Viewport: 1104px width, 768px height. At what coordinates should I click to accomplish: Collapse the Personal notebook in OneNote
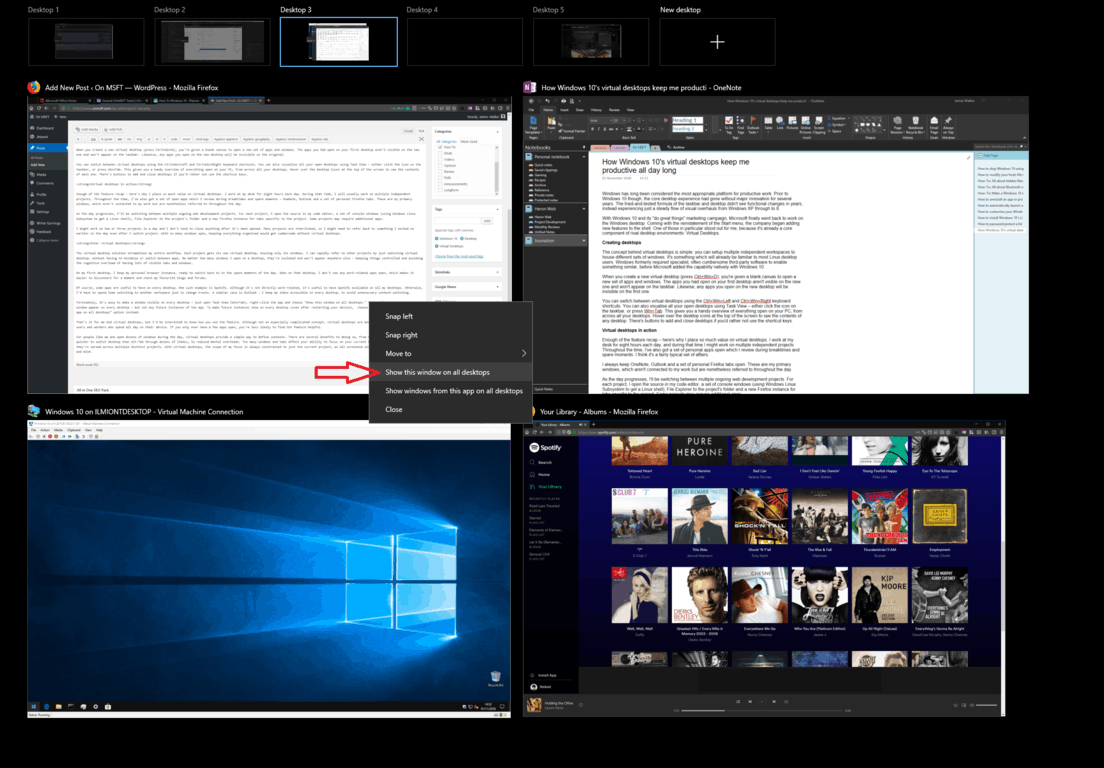[x=584, y=156]
